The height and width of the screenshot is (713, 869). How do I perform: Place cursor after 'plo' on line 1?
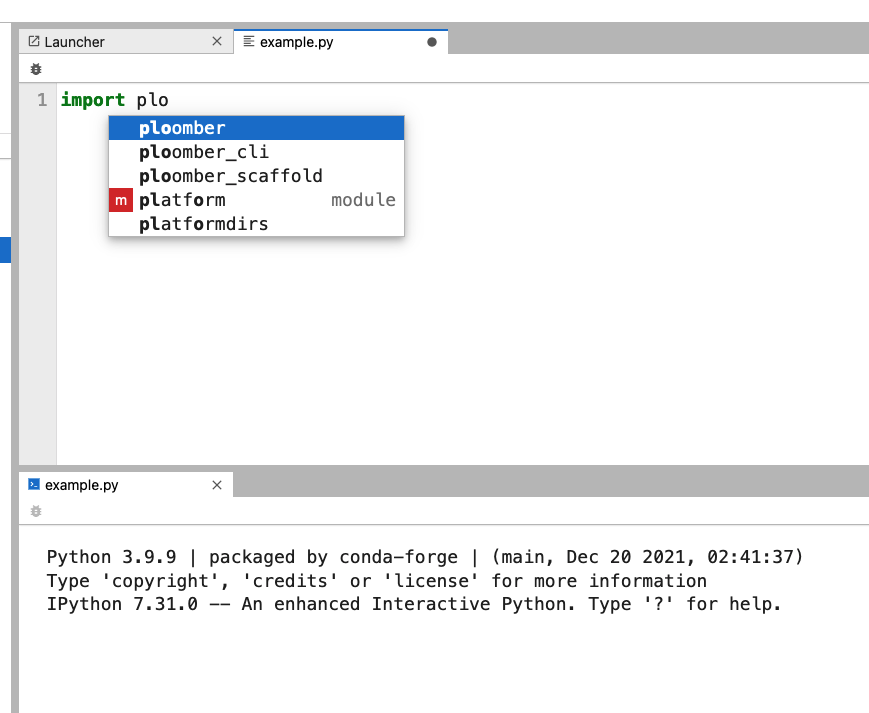(169, 100)
